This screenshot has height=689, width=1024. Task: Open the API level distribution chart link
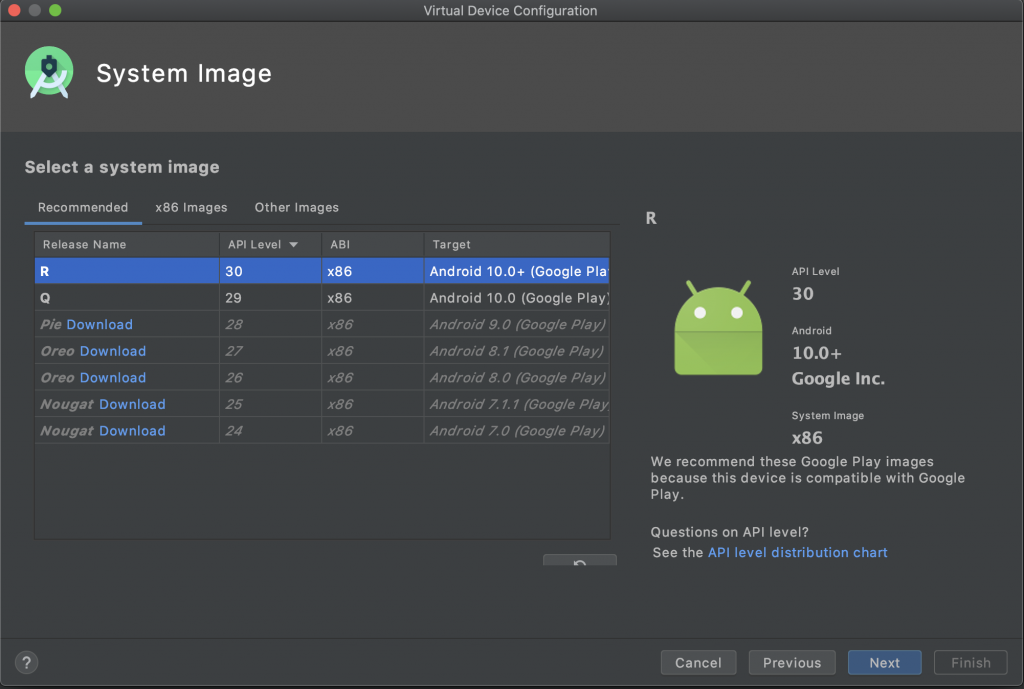(x=797, y=553)
